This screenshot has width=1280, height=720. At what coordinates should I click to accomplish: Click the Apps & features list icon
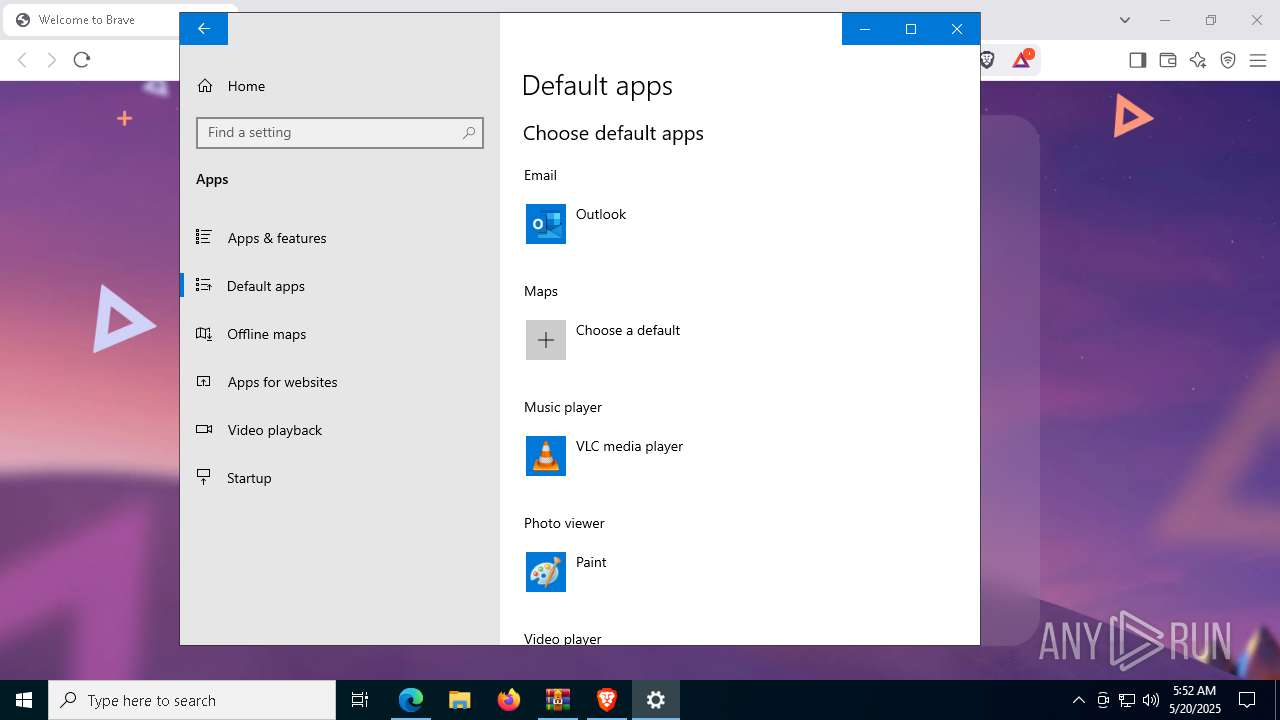[x=204, y=237]
